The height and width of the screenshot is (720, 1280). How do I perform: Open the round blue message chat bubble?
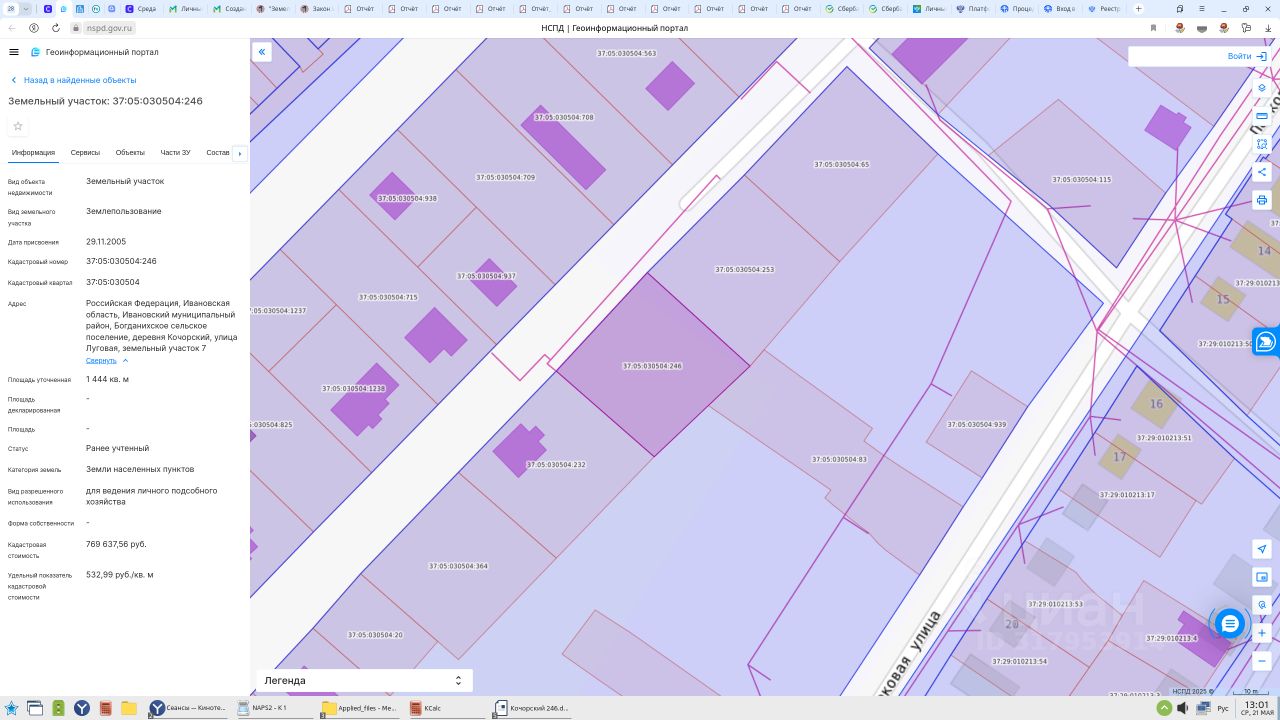[1230, 624]
